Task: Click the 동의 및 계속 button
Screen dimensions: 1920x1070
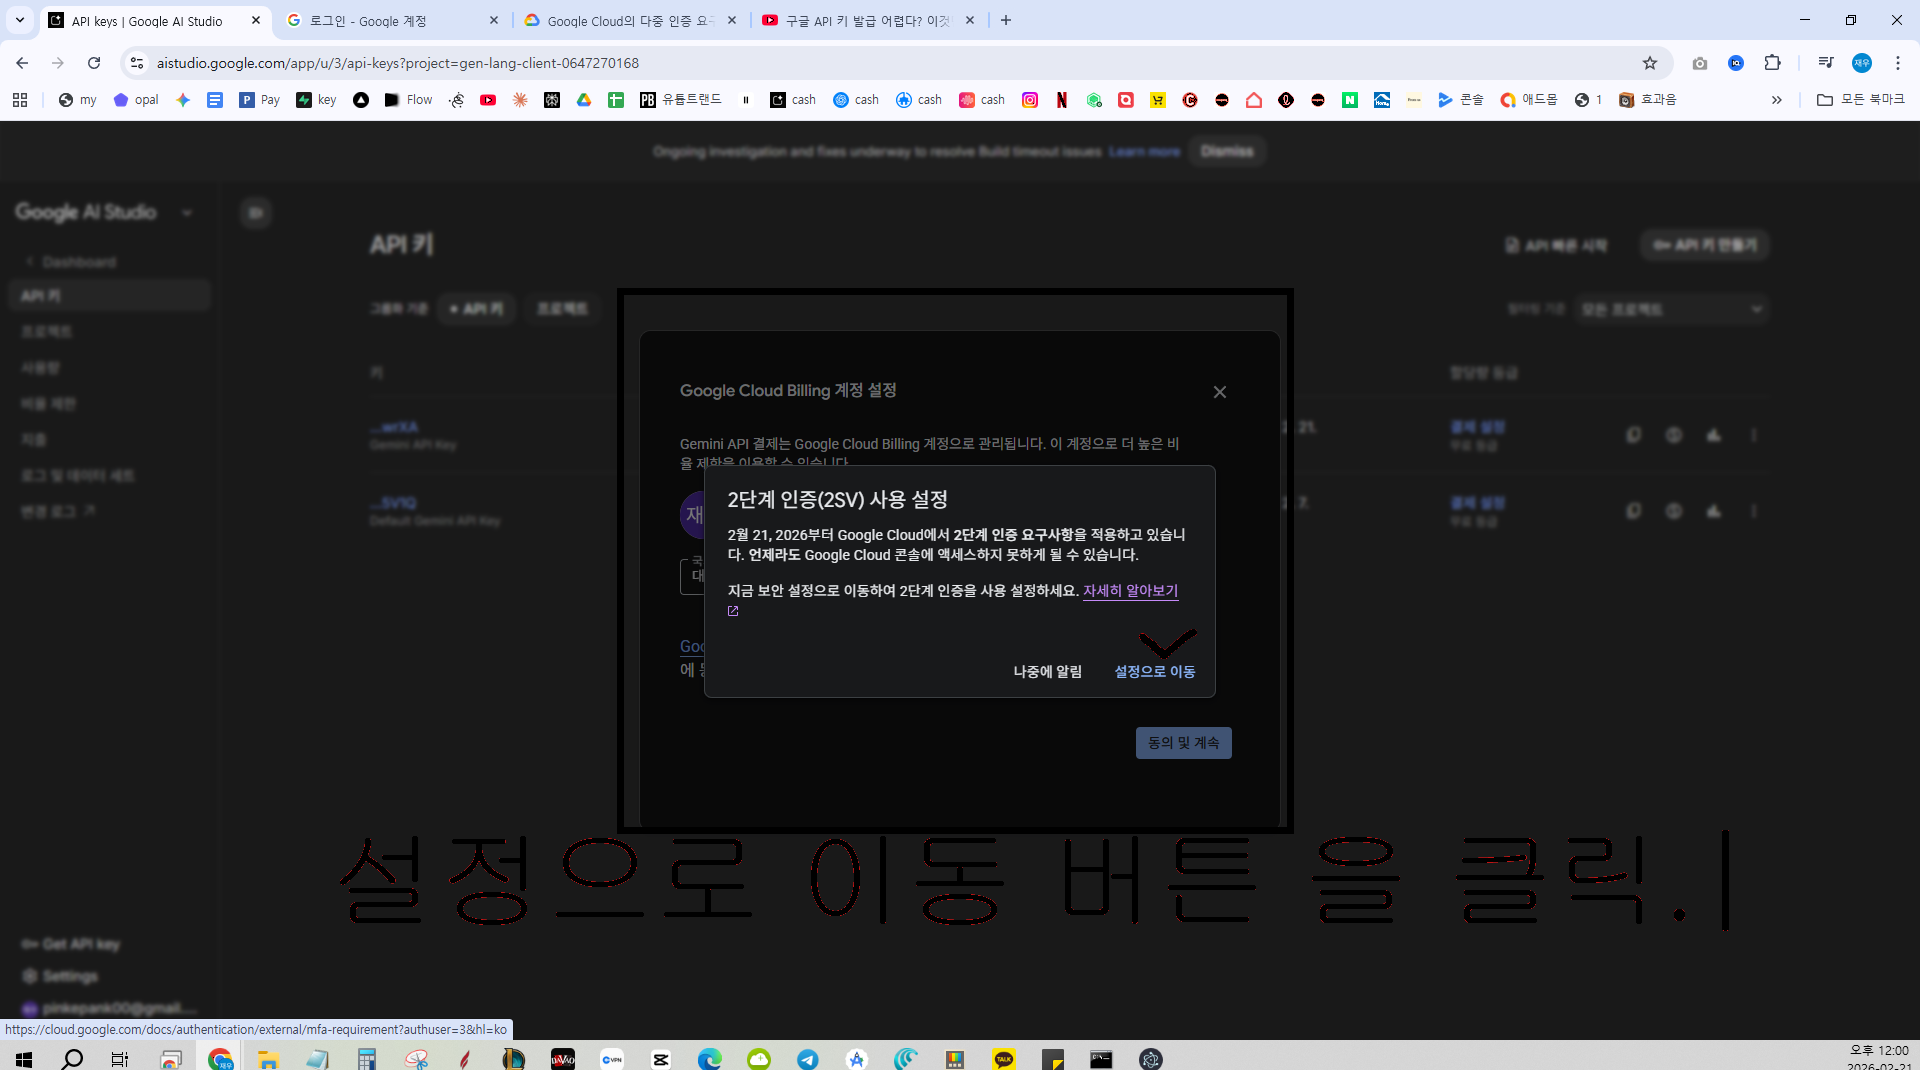Action: [x=1183, y=743]
